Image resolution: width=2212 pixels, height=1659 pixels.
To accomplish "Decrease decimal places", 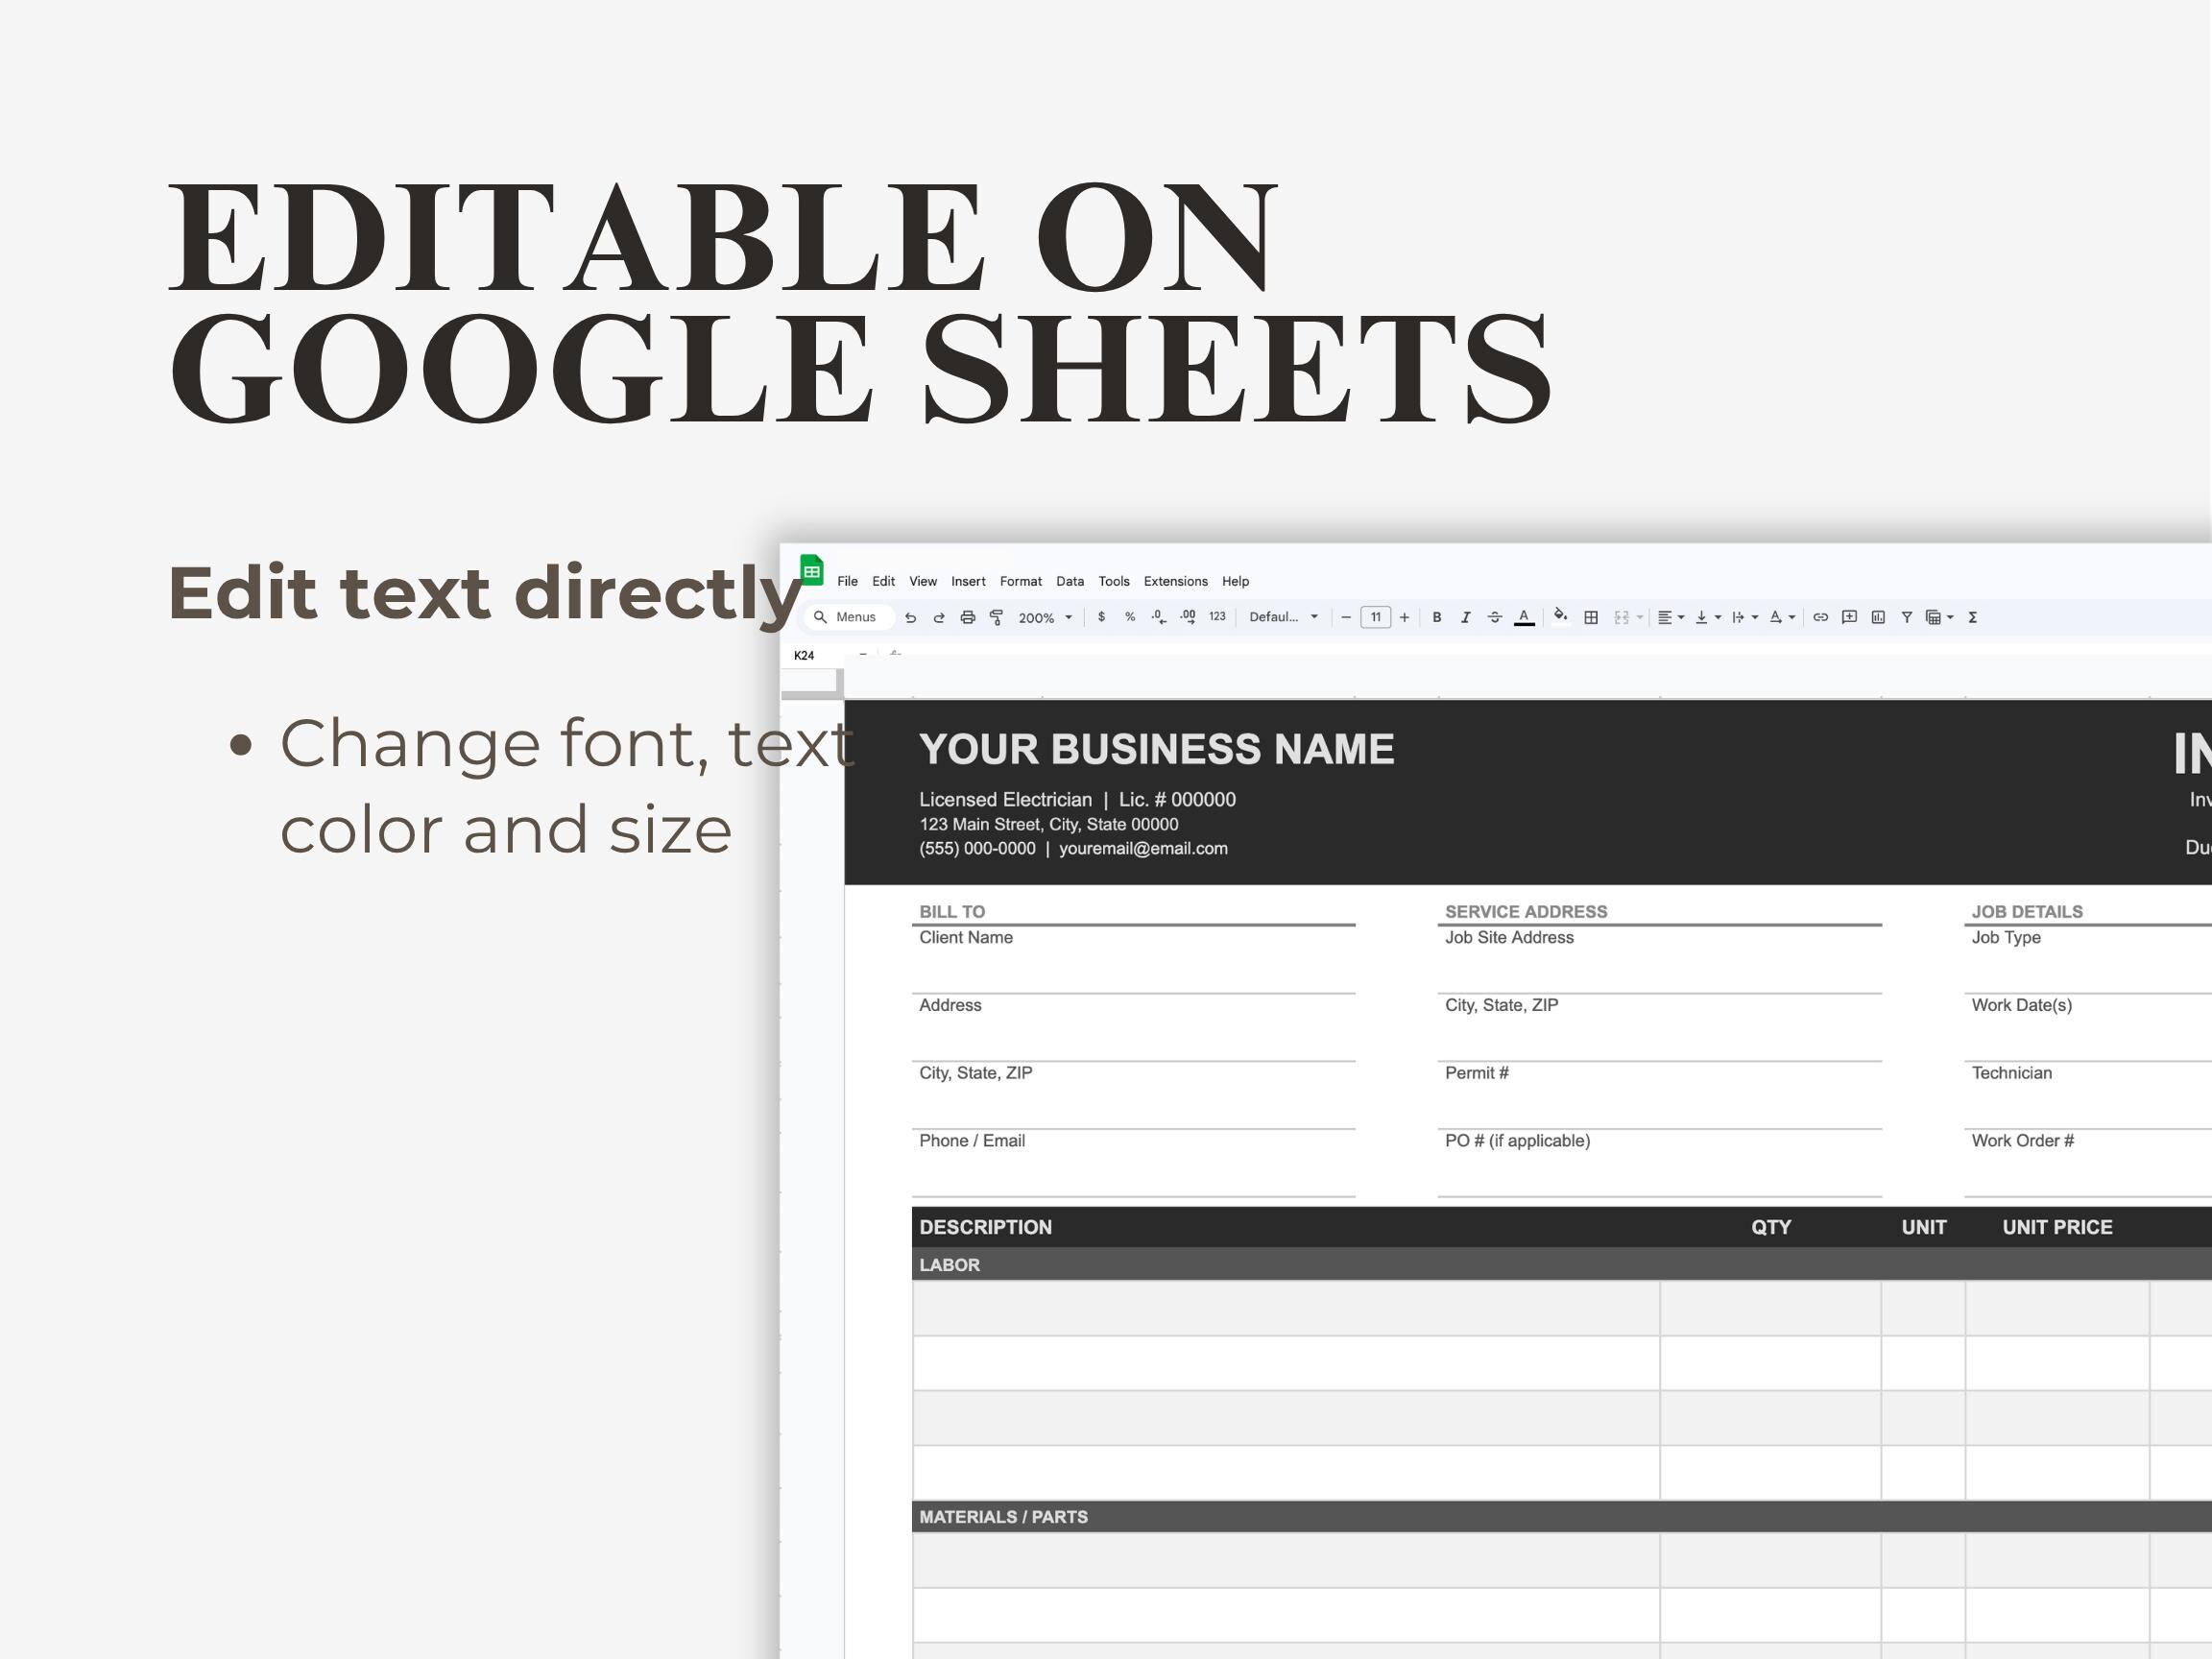I will (x=1159, y=617).
